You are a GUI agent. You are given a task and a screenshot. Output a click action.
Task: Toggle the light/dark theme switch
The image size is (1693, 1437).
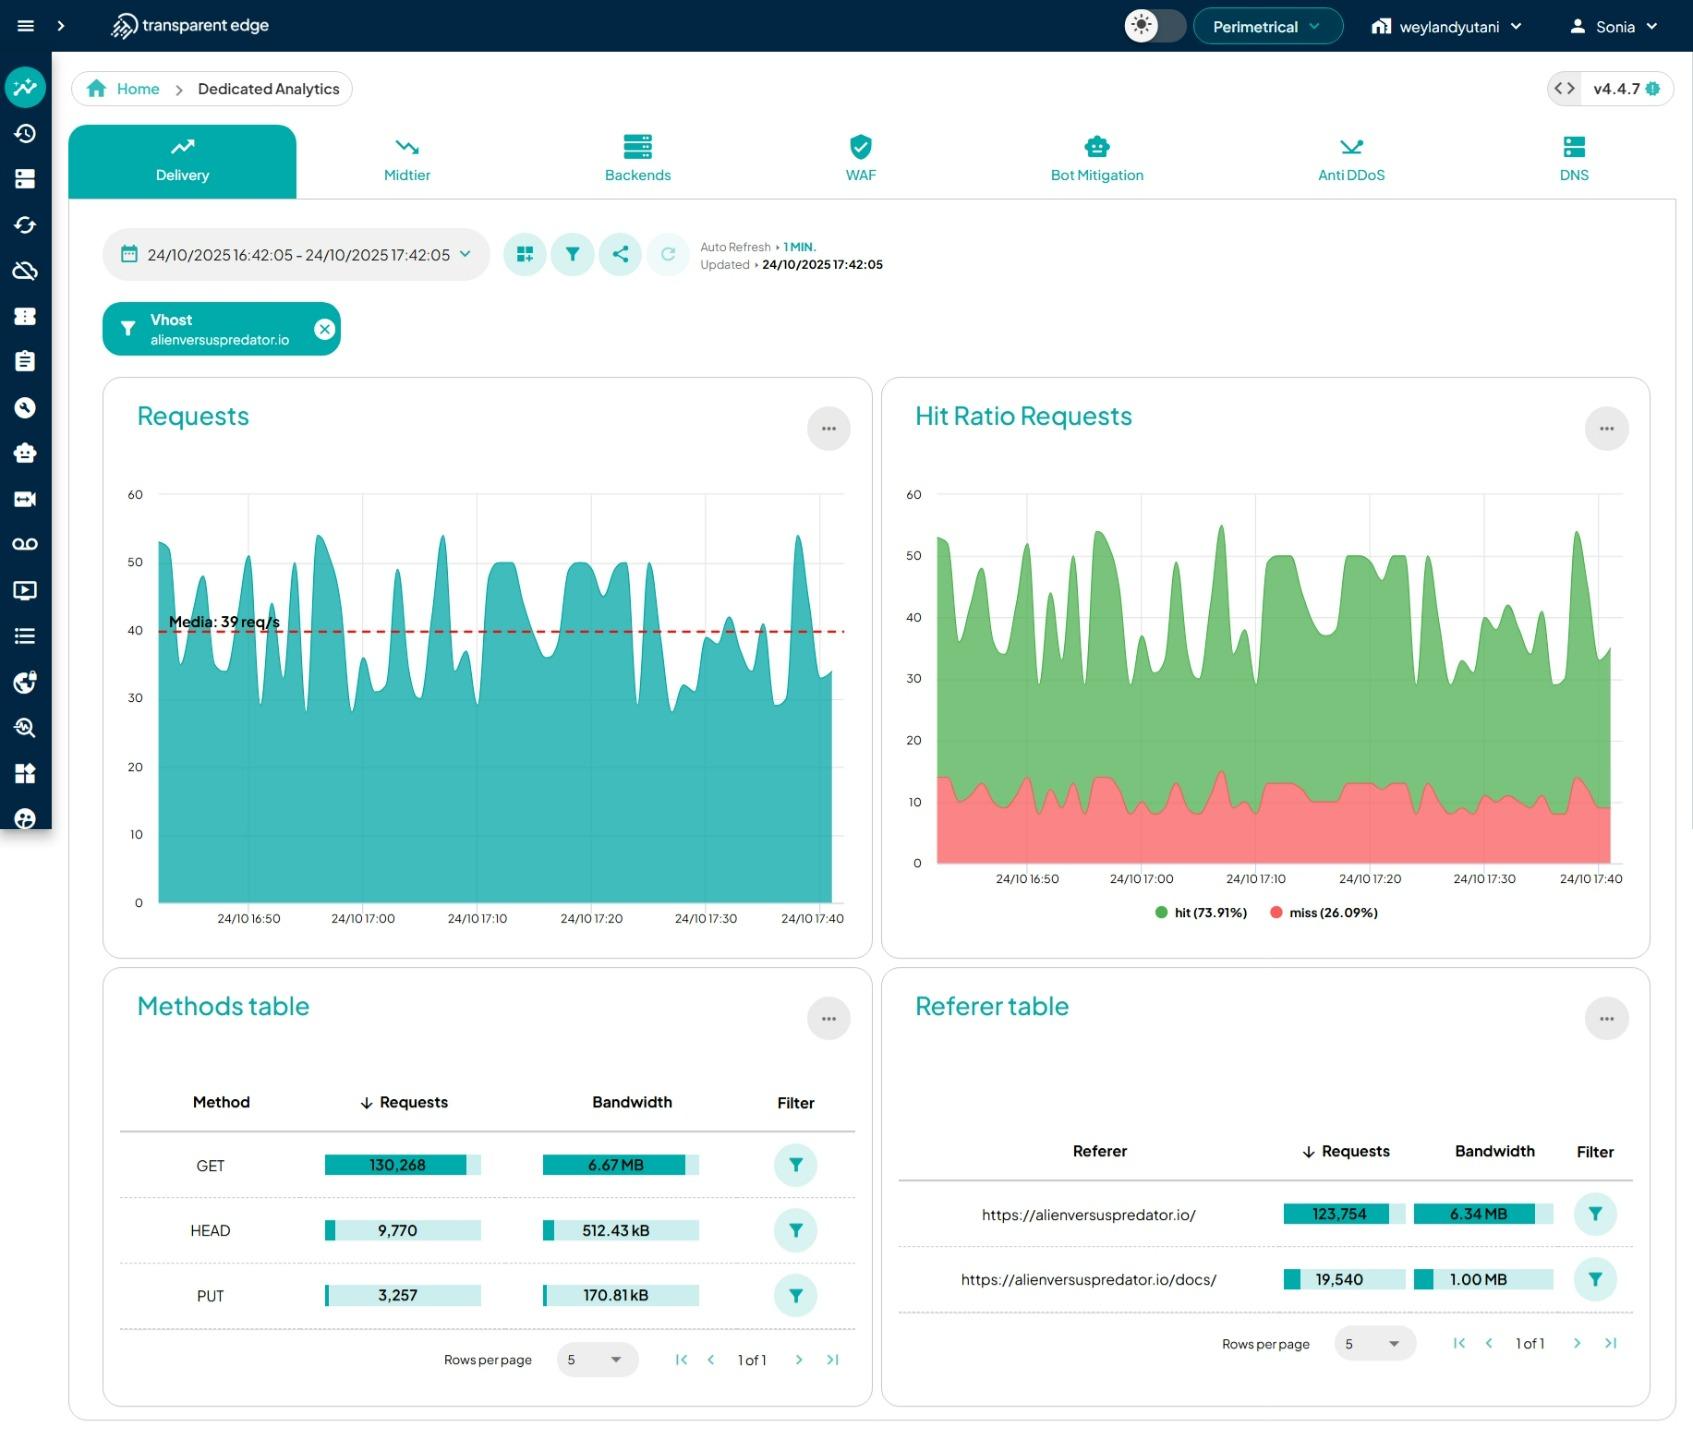point(1154,26)
